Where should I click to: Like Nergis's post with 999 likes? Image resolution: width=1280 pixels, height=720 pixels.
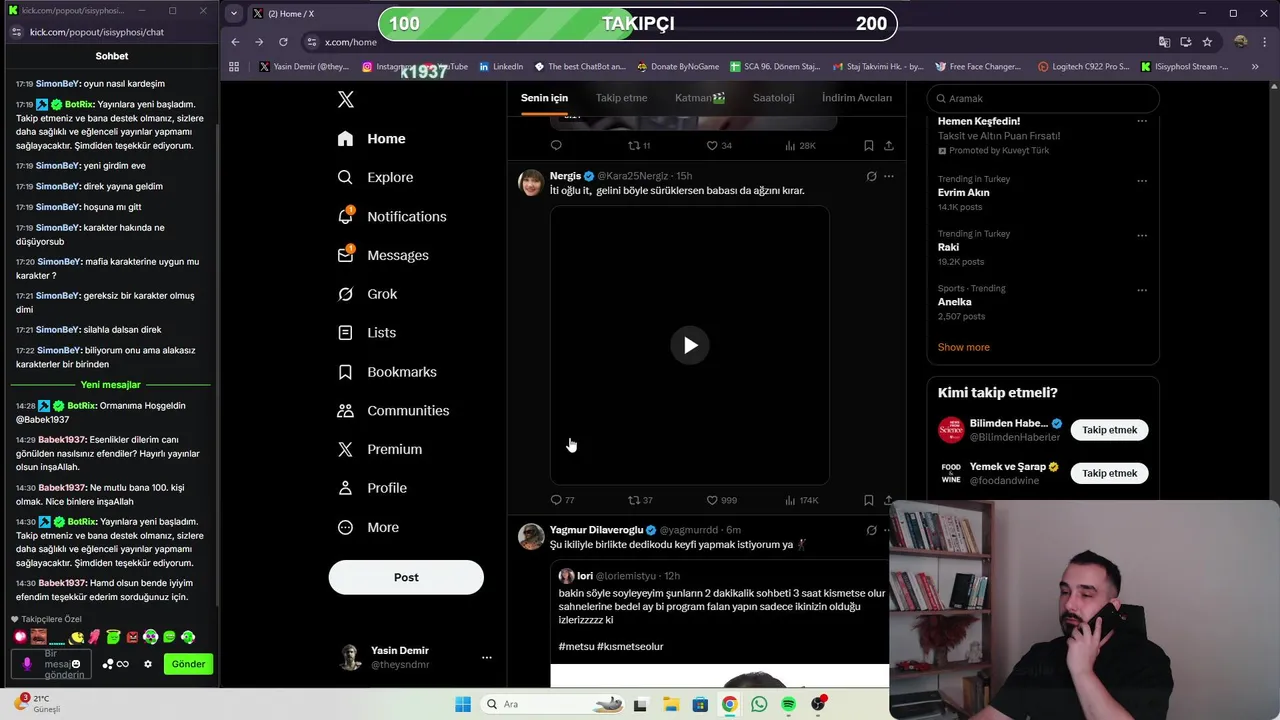click(721, 500)
